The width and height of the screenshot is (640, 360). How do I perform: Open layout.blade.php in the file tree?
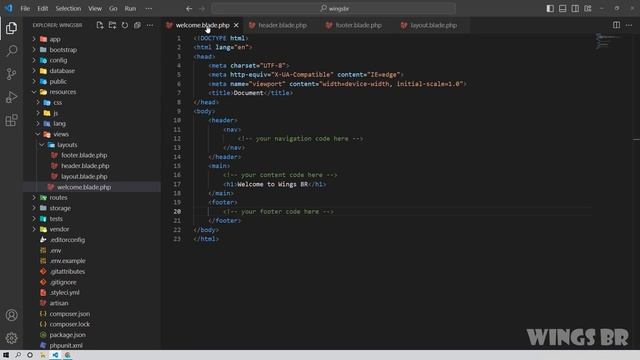(84, 177)
